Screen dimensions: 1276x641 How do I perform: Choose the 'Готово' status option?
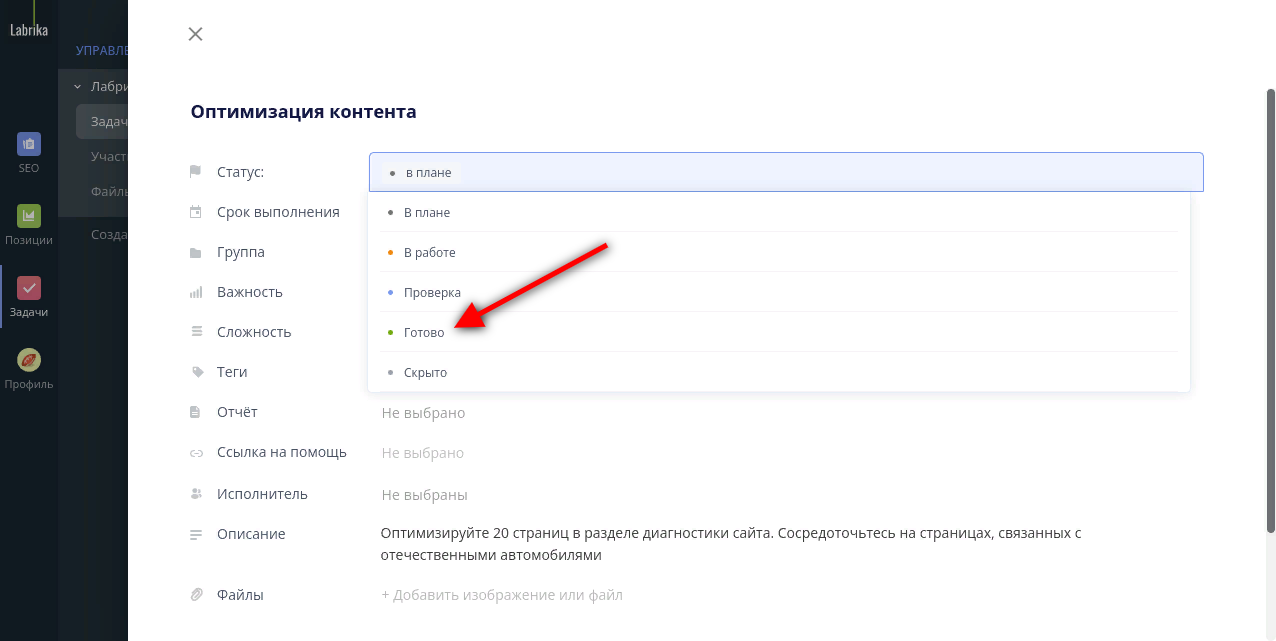click(779, 332)
